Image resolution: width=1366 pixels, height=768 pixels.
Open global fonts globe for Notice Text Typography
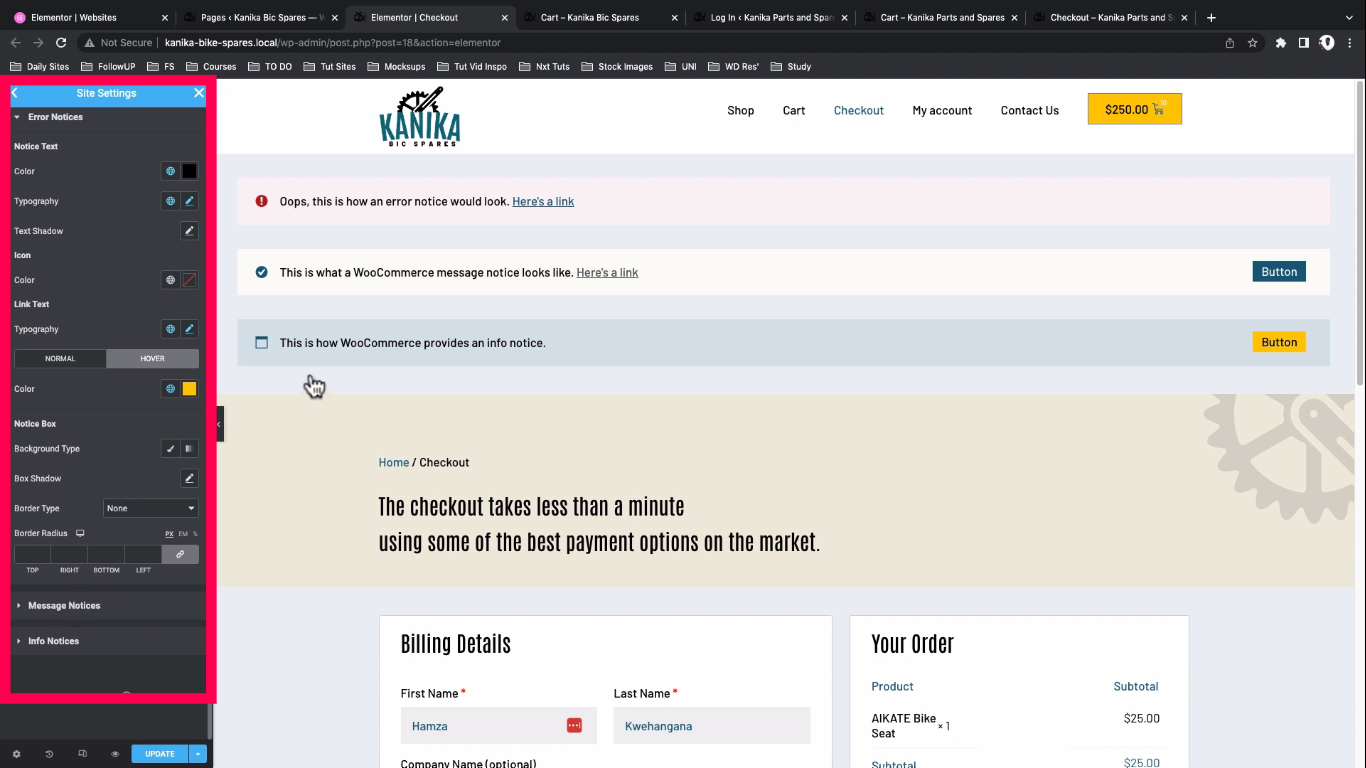click(x=170, y=201)
